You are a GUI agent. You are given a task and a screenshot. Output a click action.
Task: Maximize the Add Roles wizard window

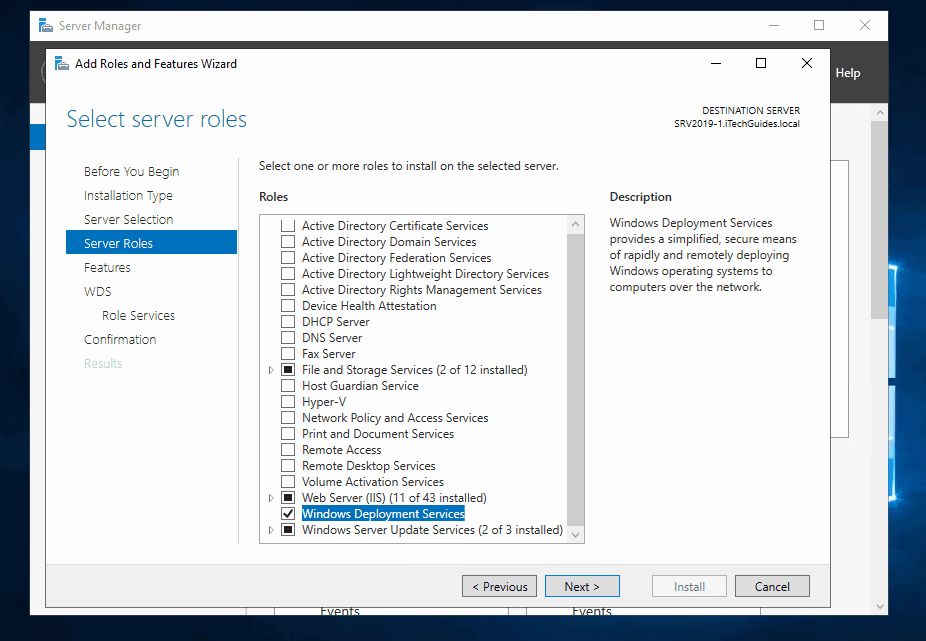(760, 63)
